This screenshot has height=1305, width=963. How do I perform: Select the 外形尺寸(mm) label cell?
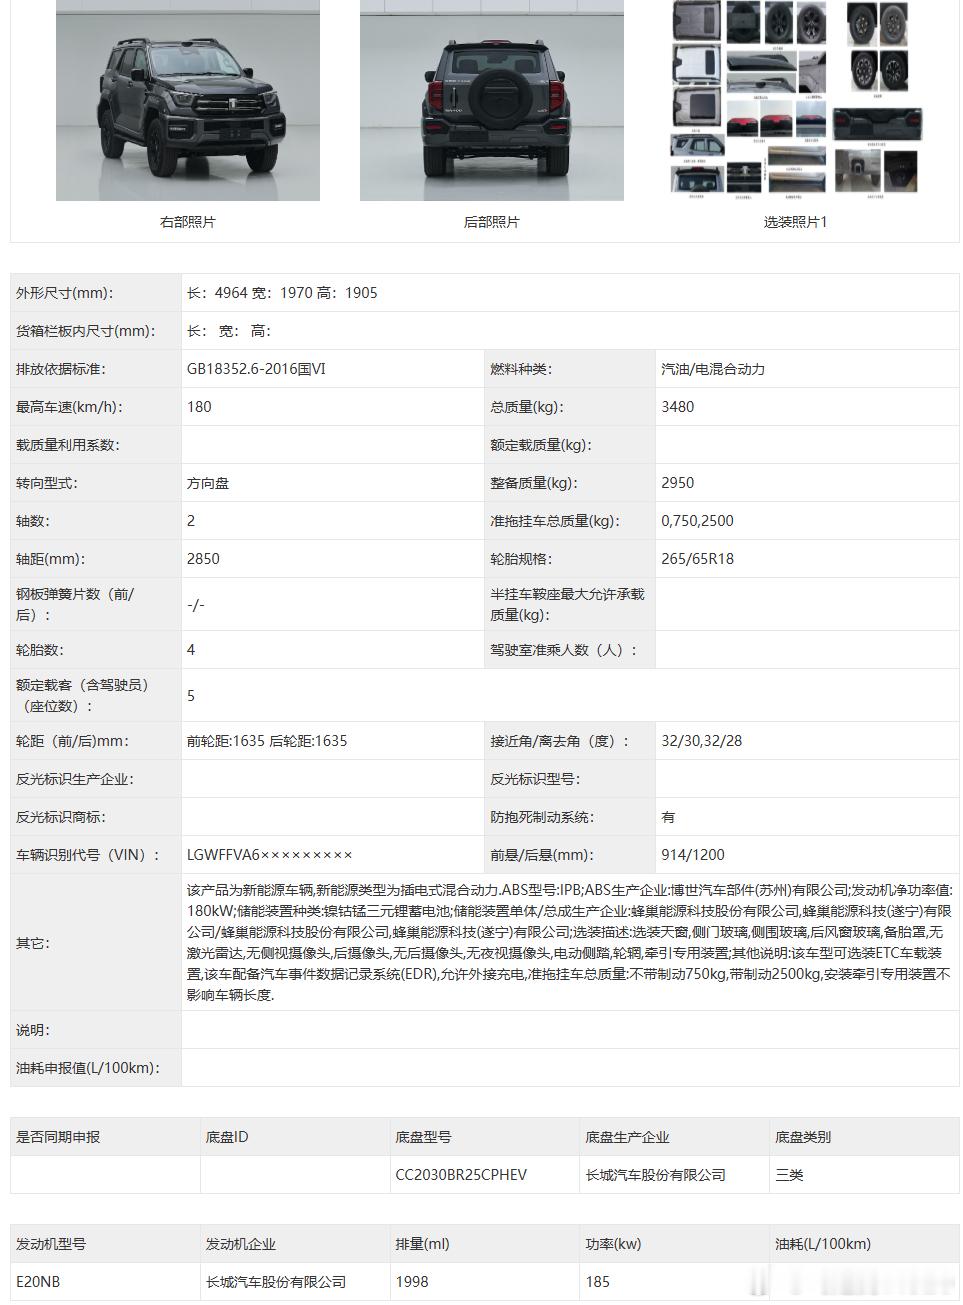click(x=96, y=293)
